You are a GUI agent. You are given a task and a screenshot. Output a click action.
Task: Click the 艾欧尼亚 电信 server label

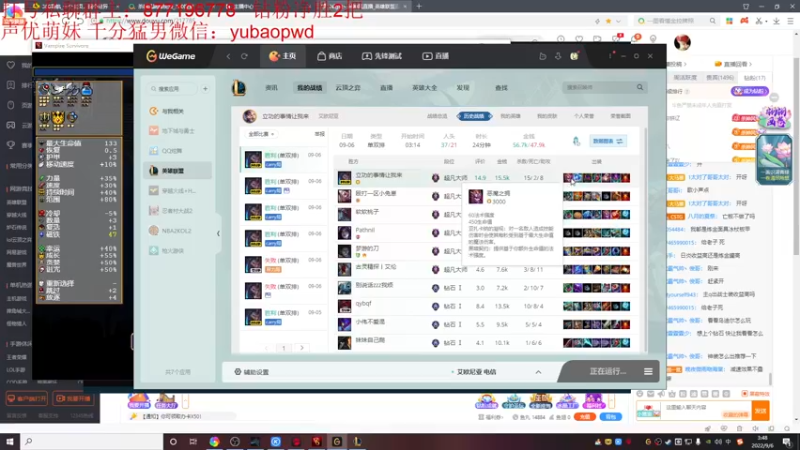coord(476,372)
